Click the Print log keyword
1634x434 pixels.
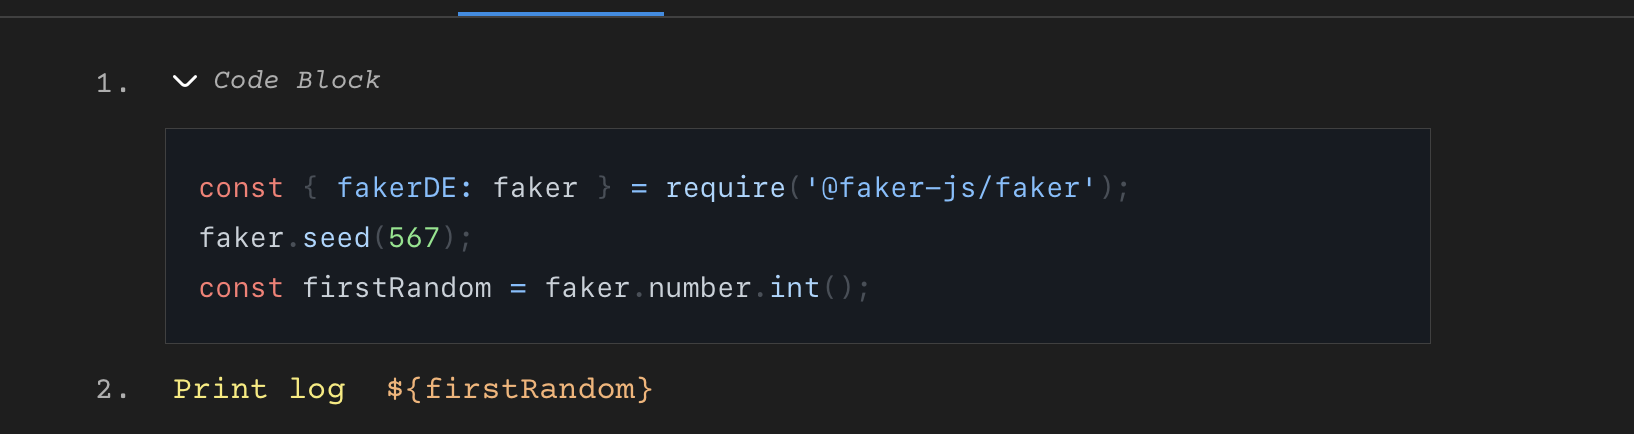coord(259,389)
